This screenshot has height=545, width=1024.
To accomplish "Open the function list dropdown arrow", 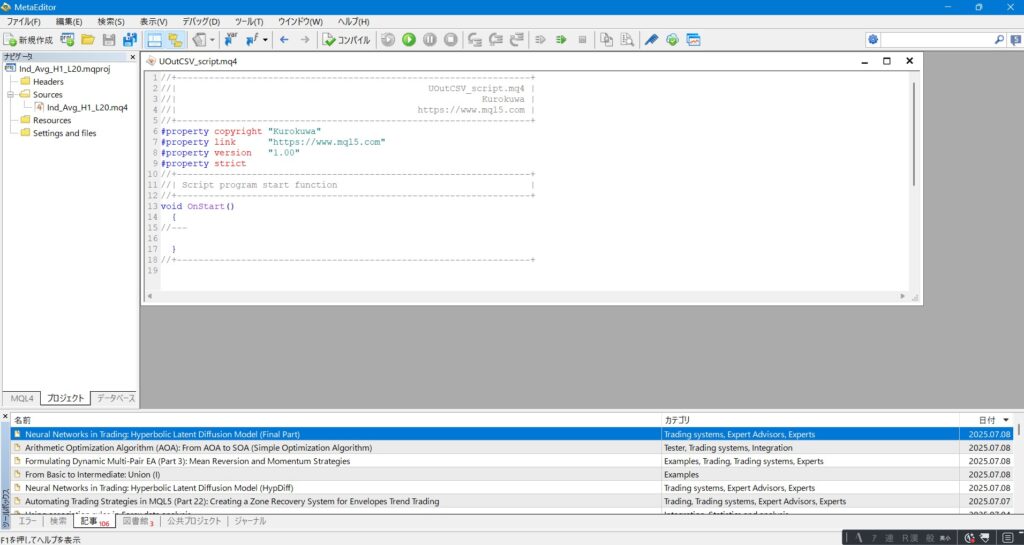I will tap(265, 40).
